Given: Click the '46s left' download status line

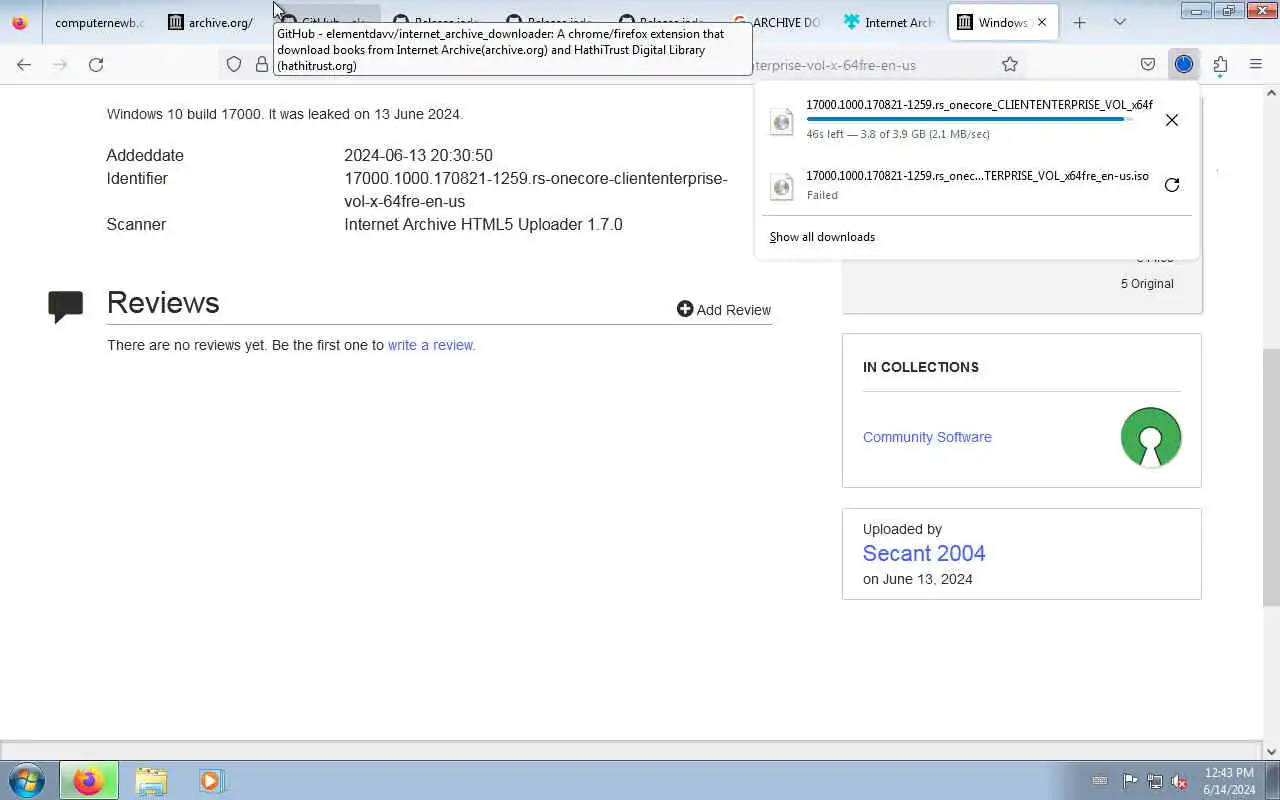Looking at the screenshot, I should click(898, 134).
